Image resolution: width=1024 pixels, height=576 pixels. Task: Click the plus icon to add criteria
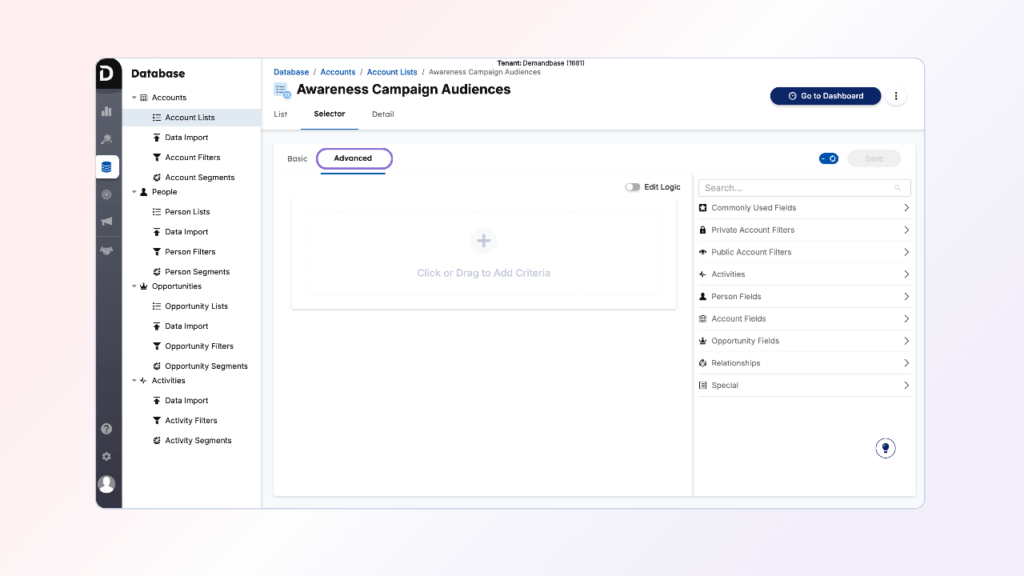[483, 241]
